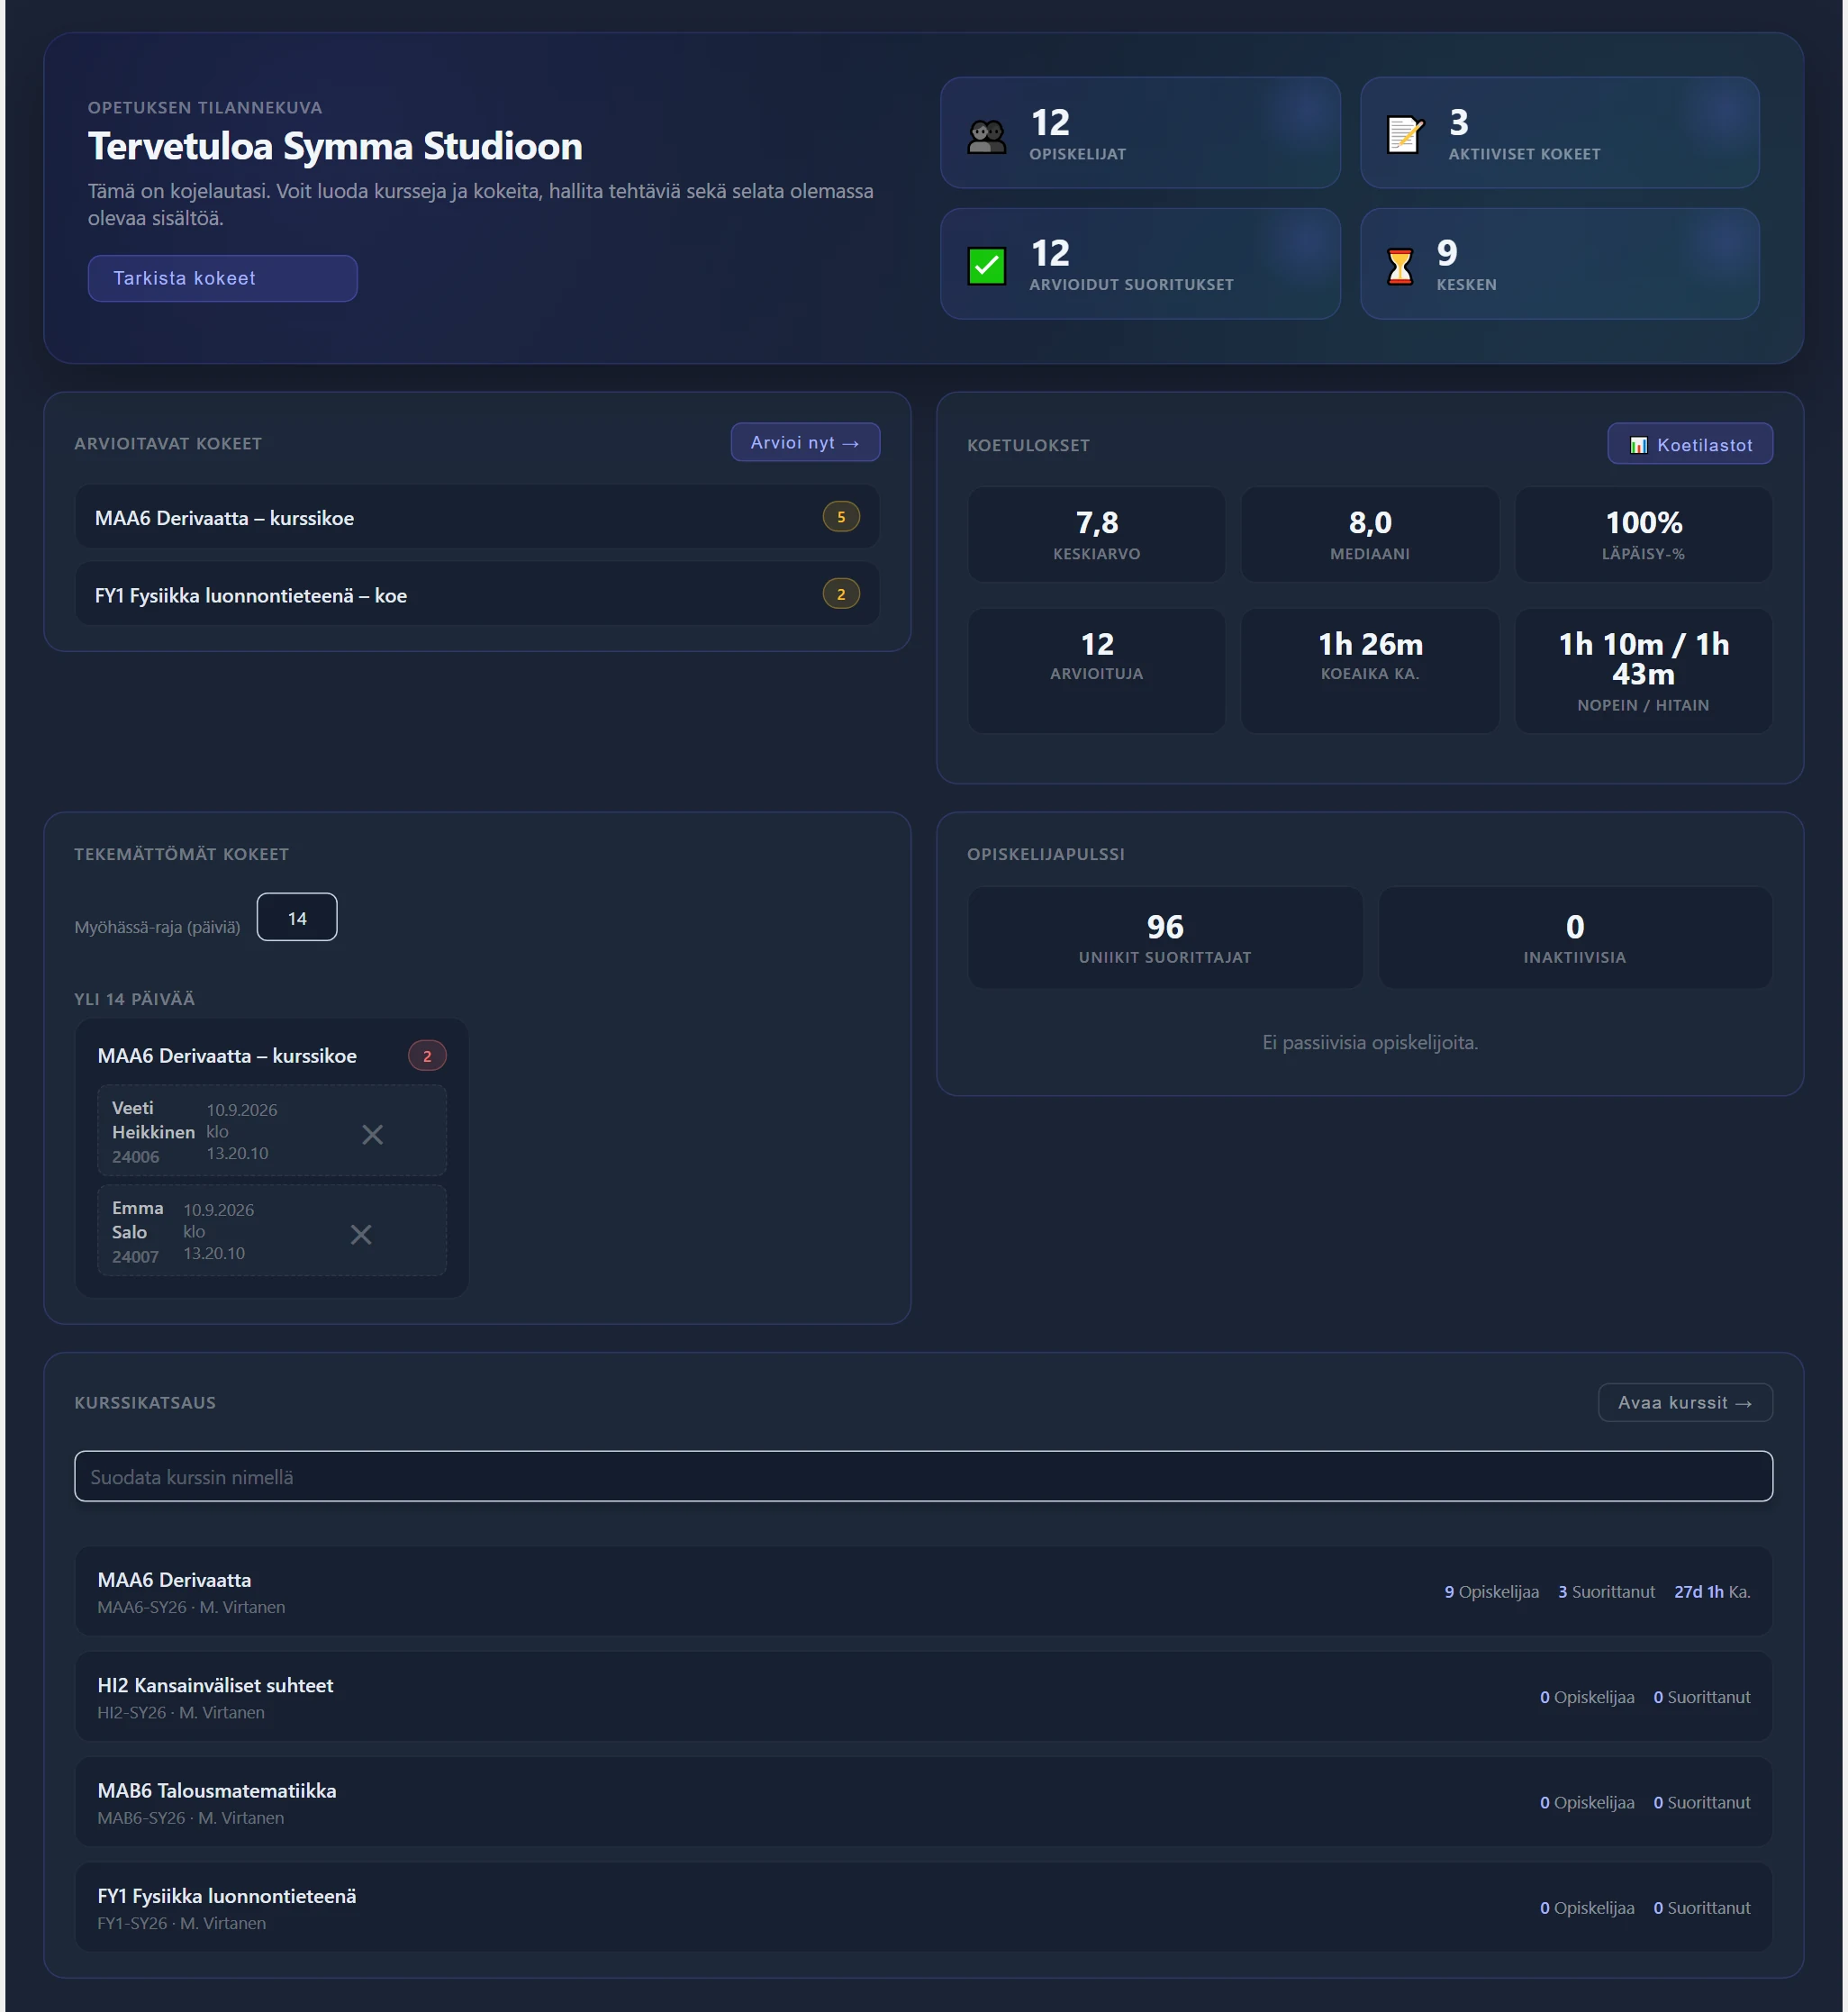Click Avaa kurssit button
The image size is (1848, 2012).
(1684, 1402)
